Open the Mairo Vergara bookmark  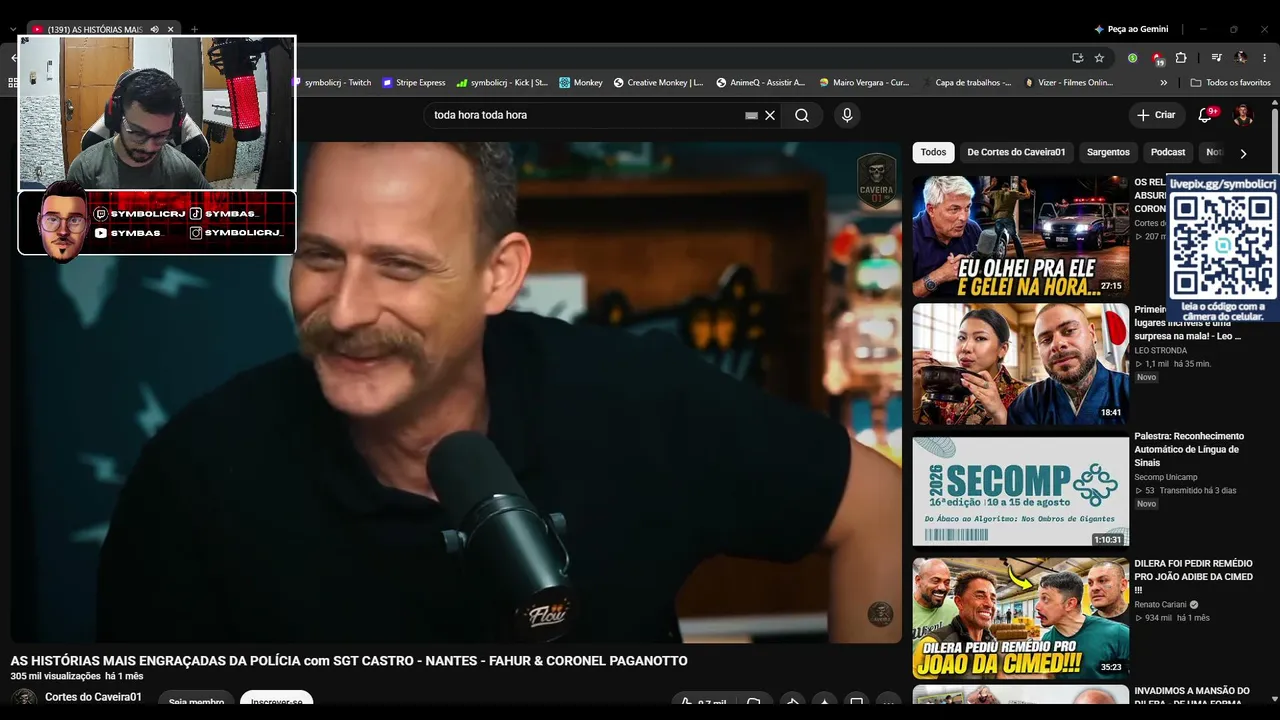(864, 83)
